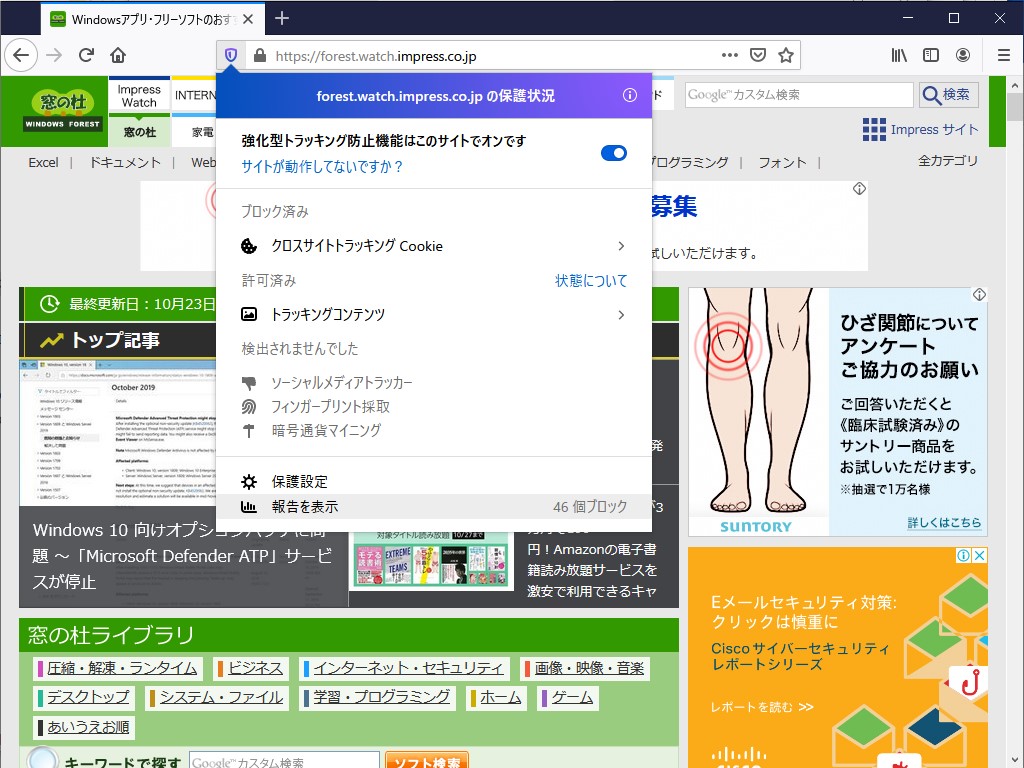Viewport: 1024px width, 768px height.
Task: Expand クロスサイトトラッキング Cookie details
Action: click(622, 245)
